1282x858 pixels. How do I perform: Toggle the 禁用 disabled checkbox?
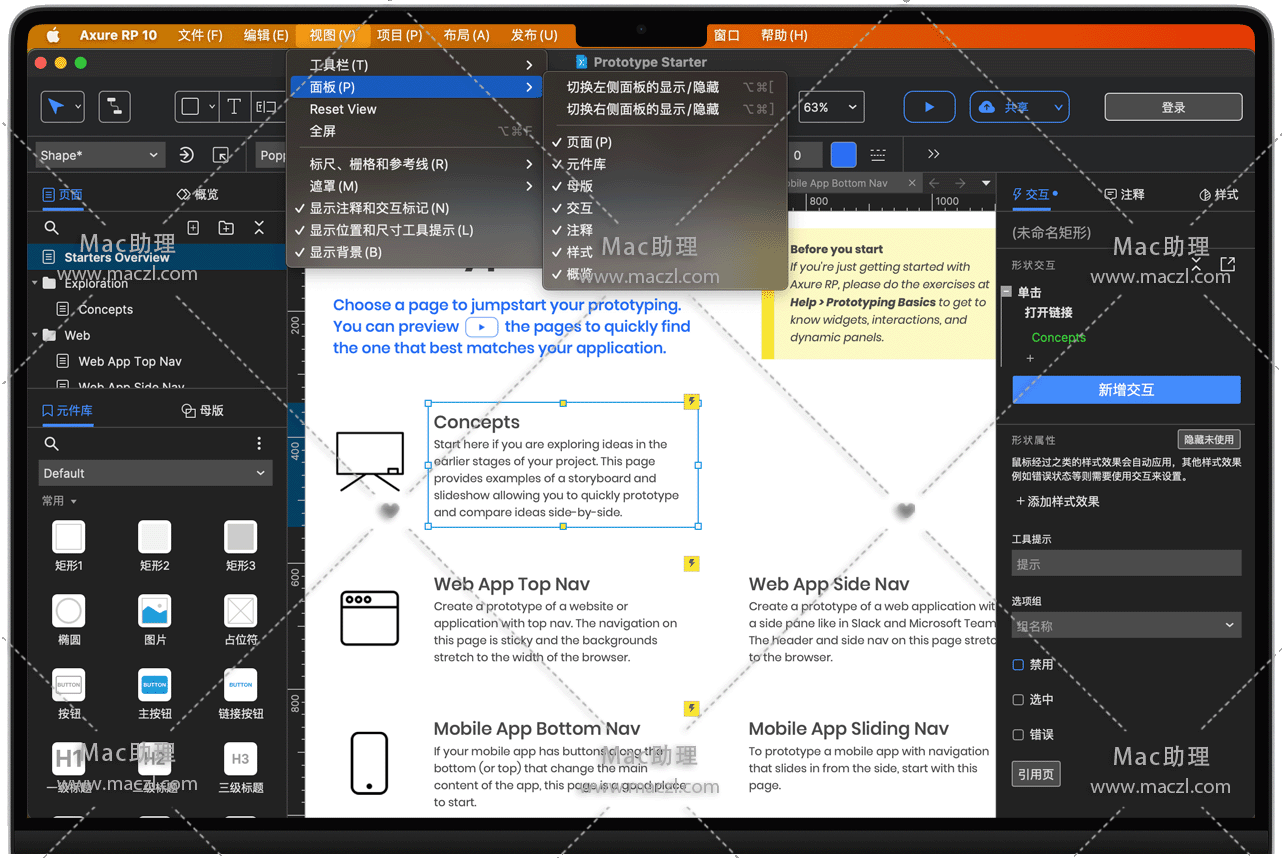coord(1018,665)
